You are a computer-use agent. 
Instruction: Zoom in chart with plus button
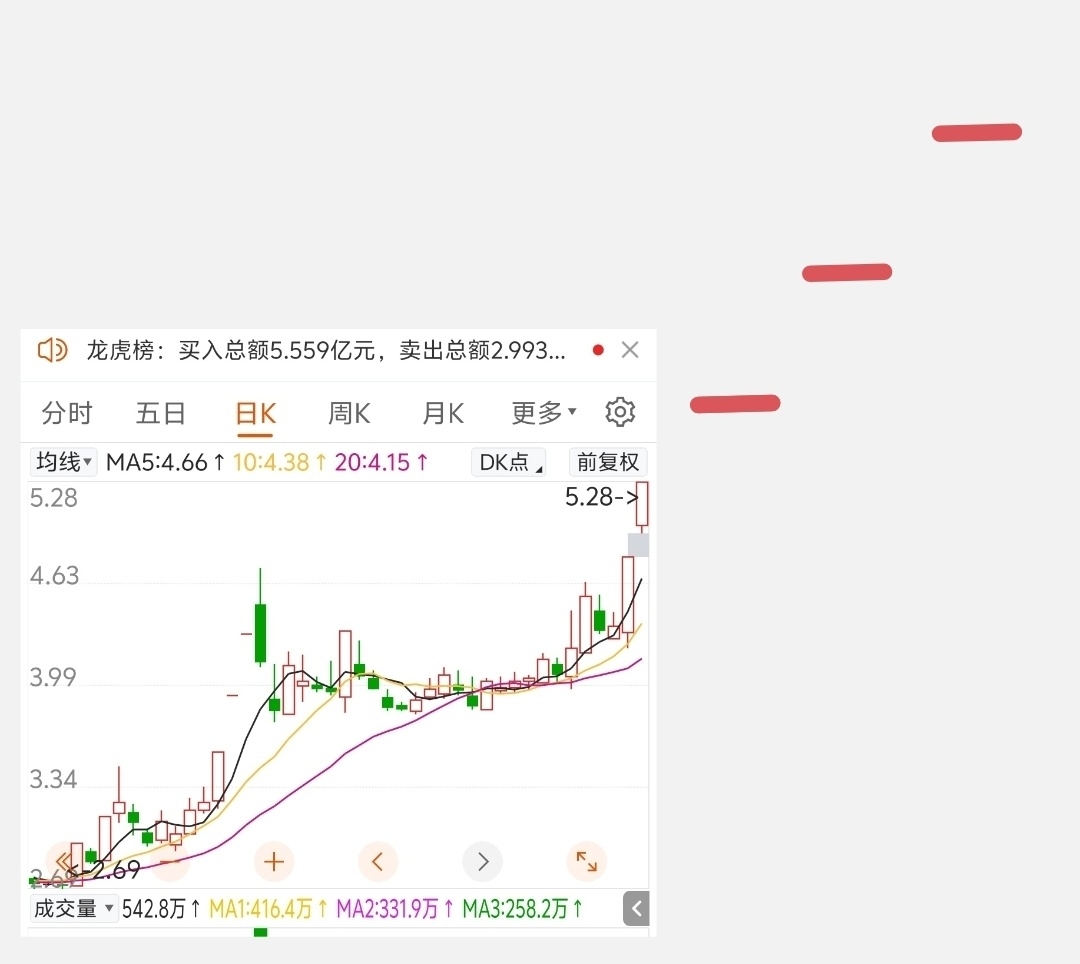coord(274,861)
